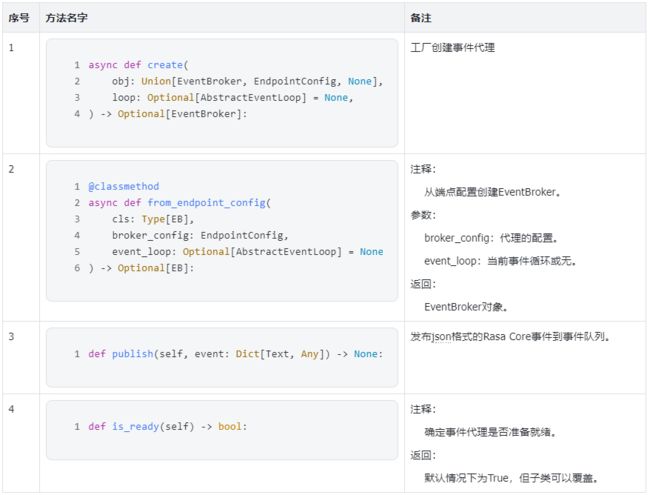Image resolution: width=650 pixels, height=495 pixels.
Task: Click the 发布json格式的Rasa Core事件 remark
Action: pyautogui.click(x=510, y=337)
